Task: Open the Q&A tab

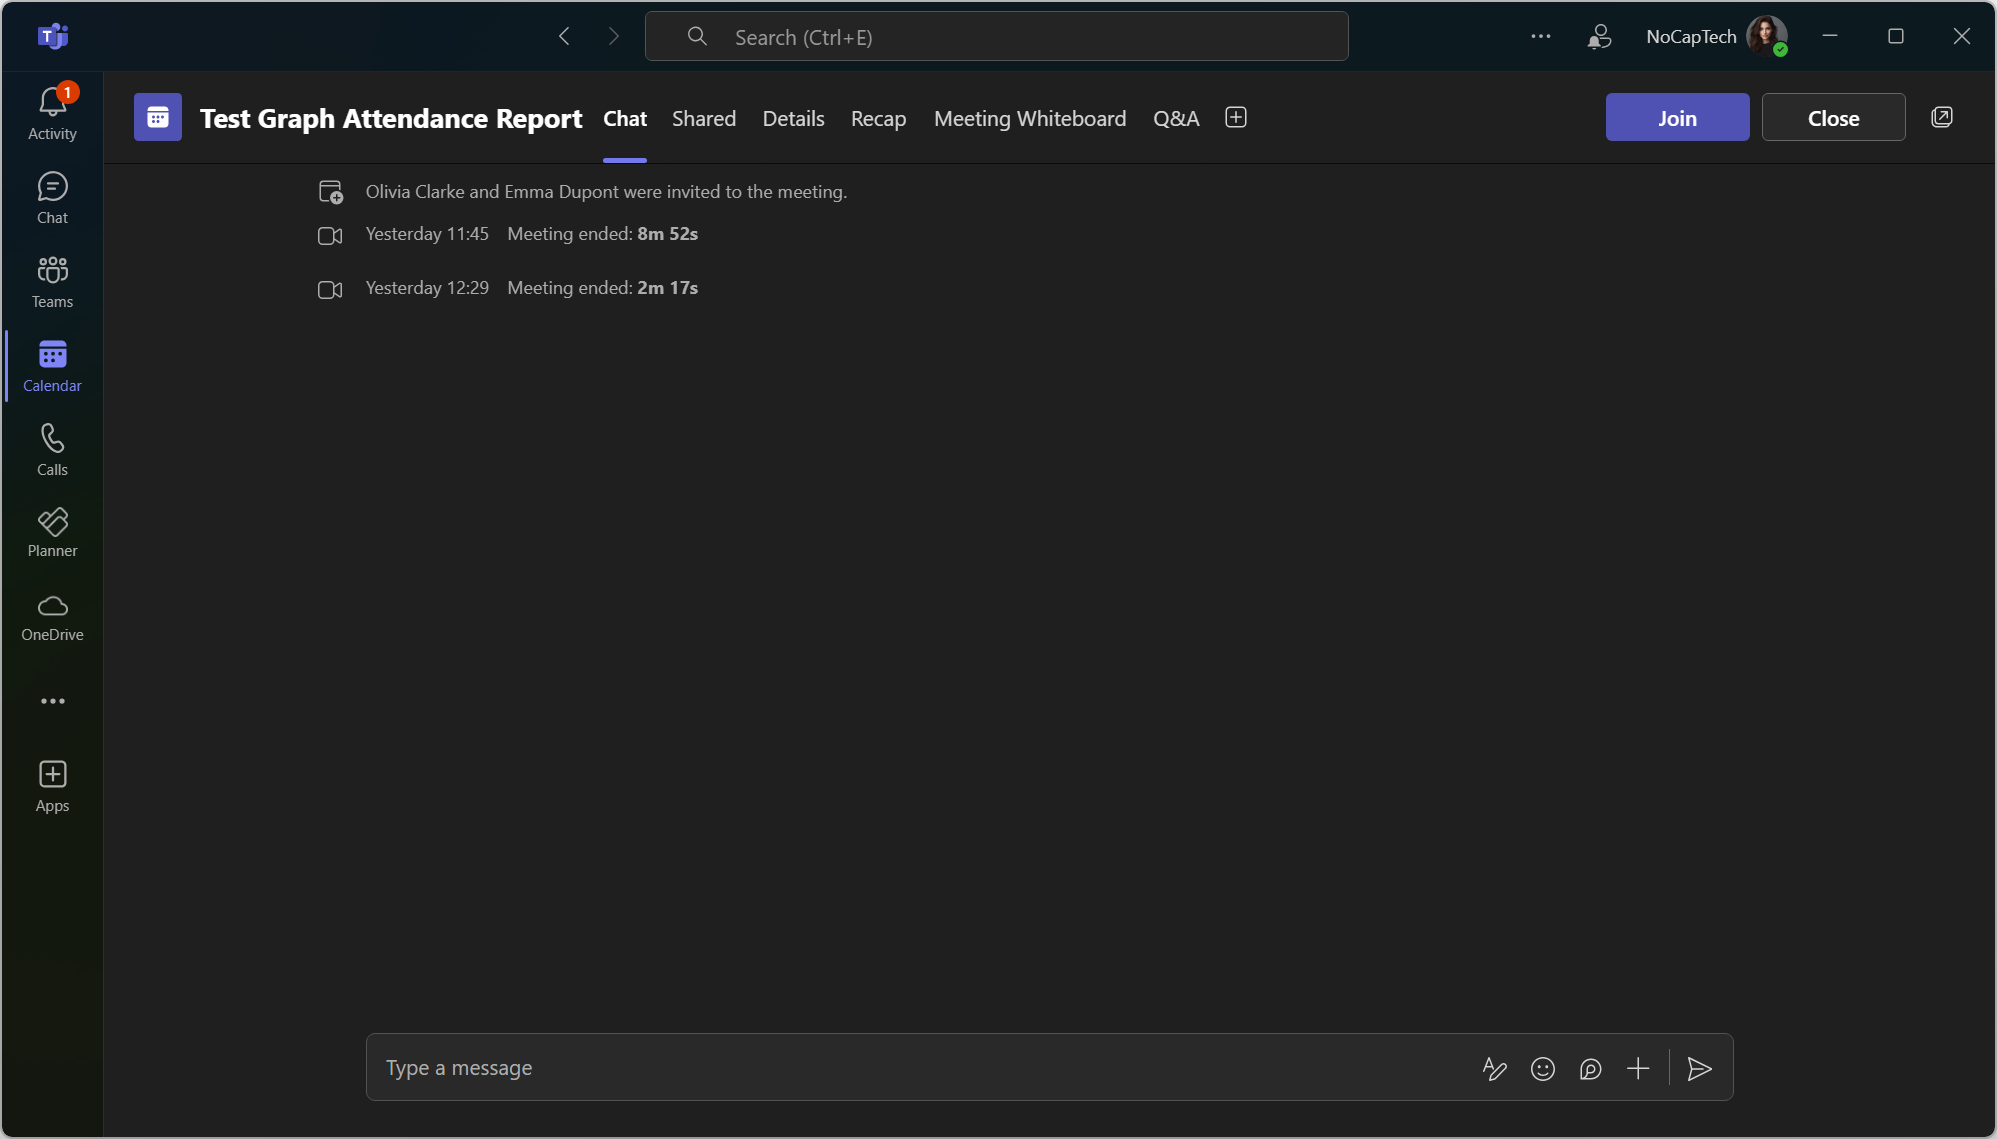Action: coord(1175,117)
